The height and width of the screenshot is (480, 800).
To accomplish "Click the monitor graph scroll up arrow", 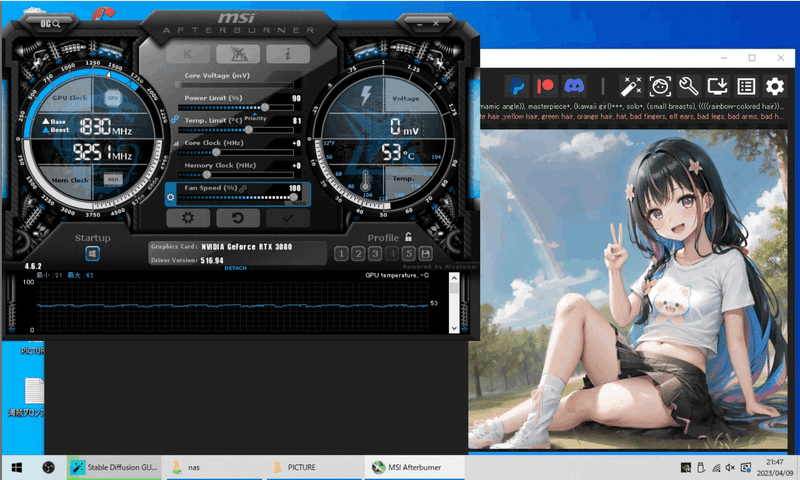I will [x=454, y=277].
